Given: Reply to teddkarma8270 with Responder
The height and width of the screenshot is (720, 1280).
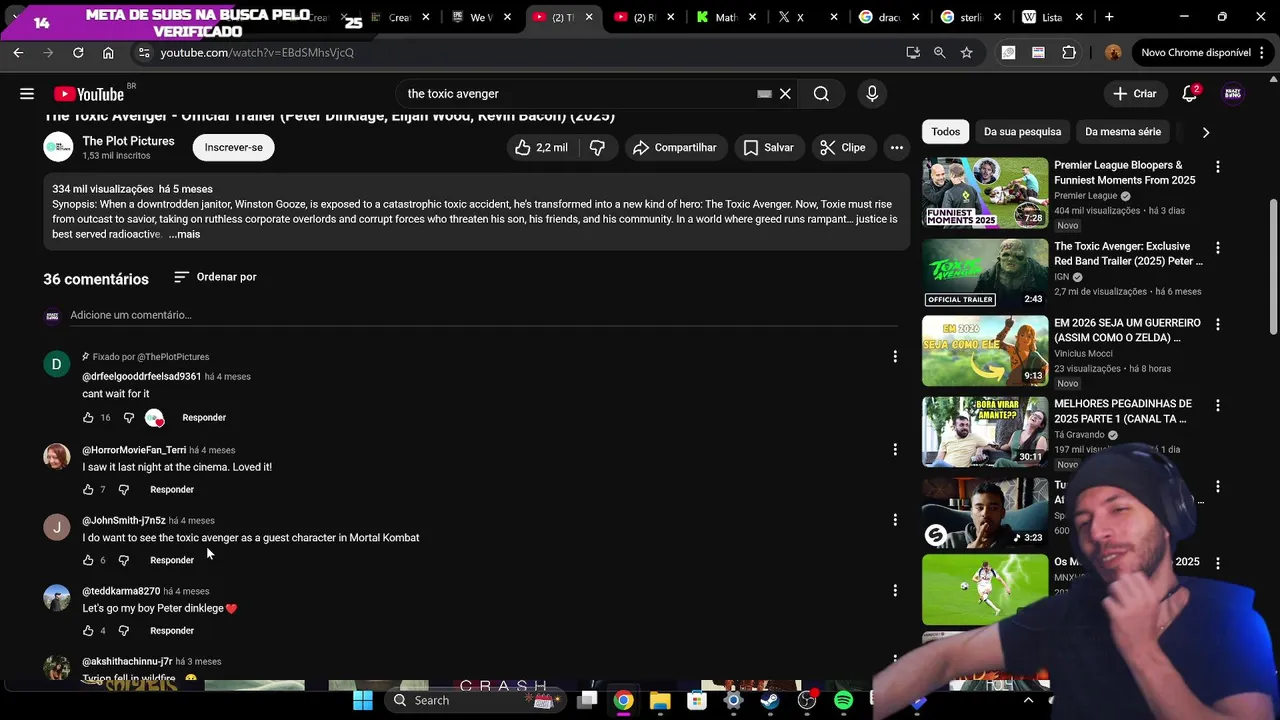Looking at the screenshot, I should click(172, 630).
